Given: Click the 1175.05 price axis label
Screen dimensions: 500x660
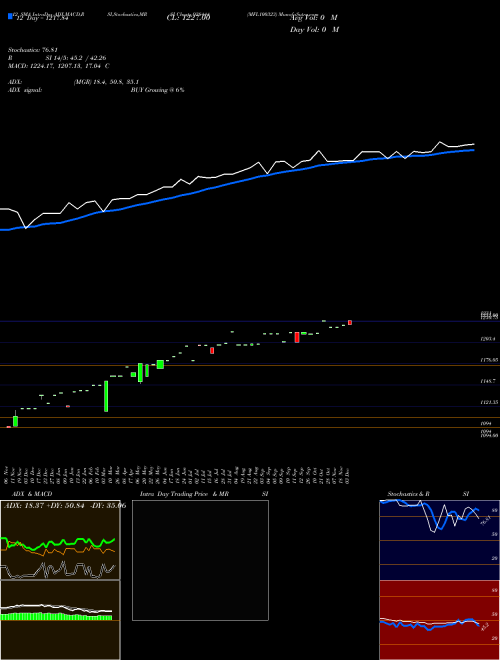Looking at the screenshot, I should pos(489,360).
